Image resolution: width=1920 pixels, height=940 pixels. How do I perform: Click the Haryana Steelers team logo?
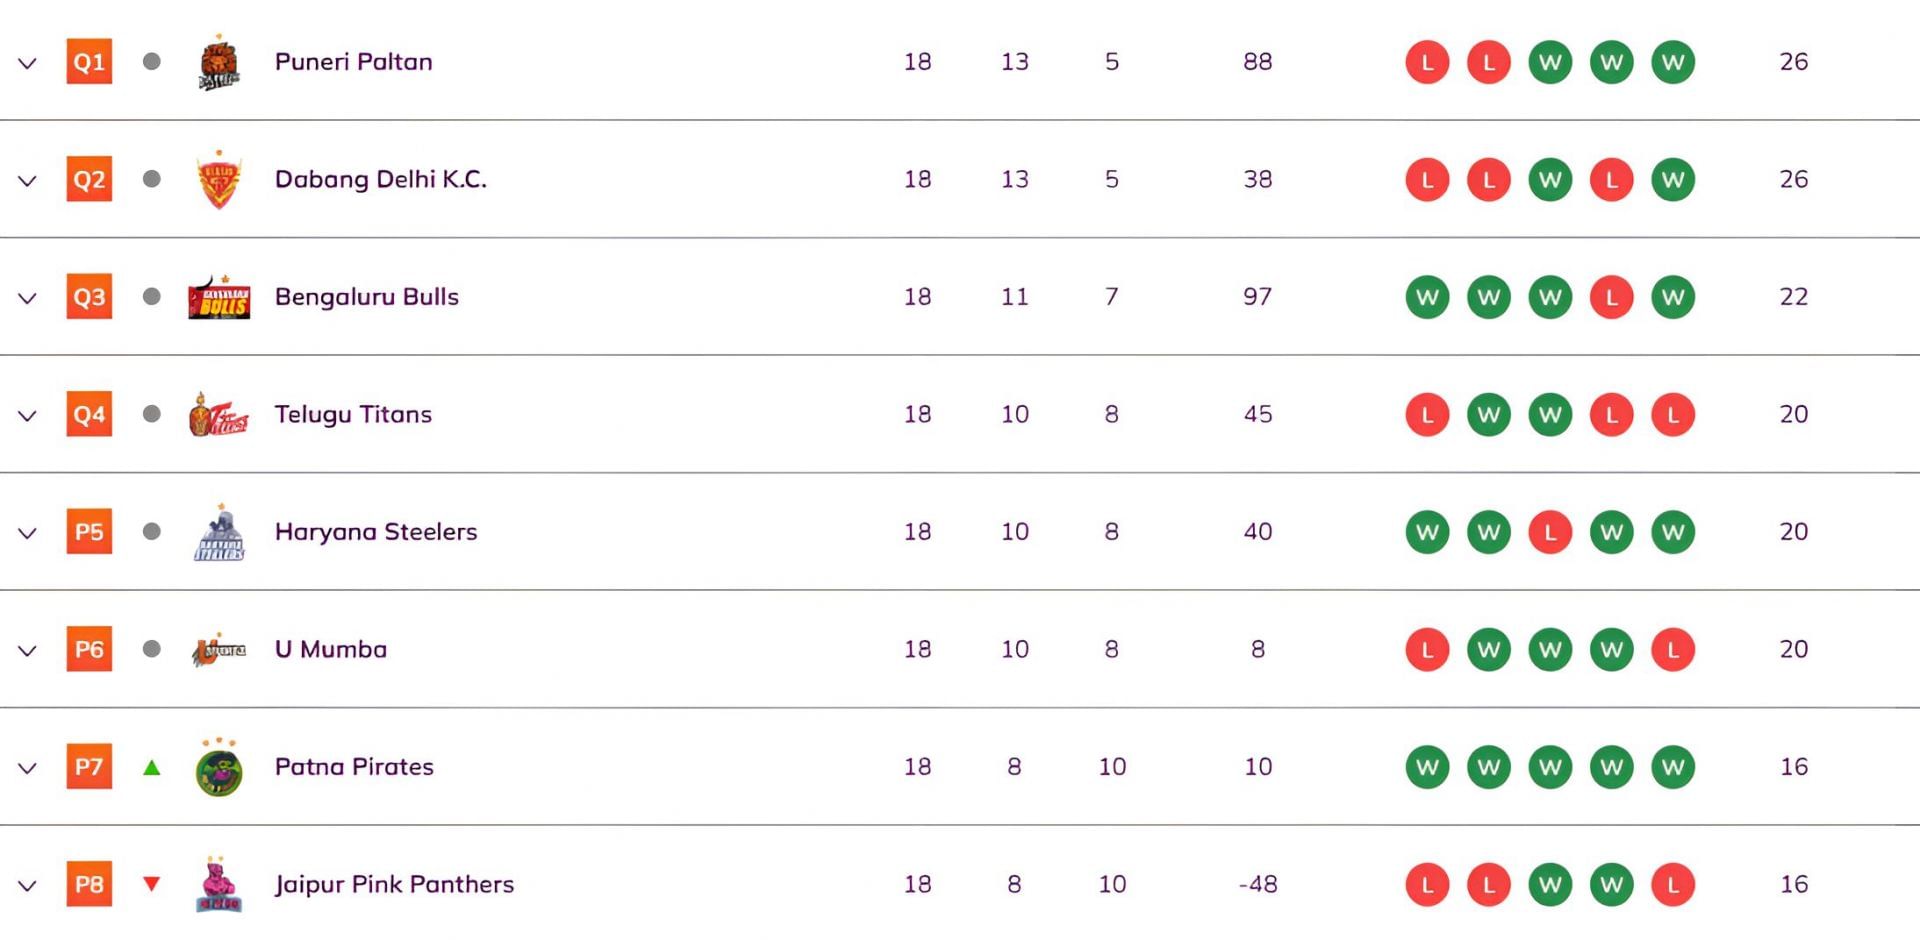pyautogui.click(x=219, y=533)
